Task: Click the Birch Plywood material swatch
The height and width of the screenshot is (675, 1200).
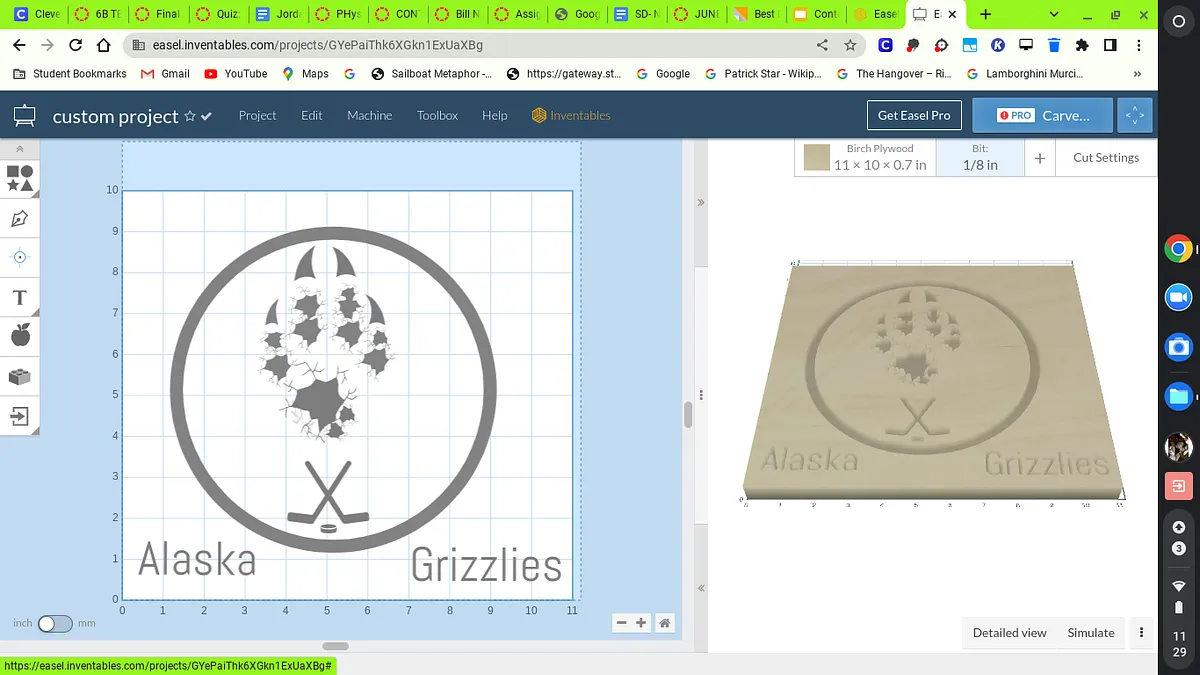Action: tap(817, 158)
